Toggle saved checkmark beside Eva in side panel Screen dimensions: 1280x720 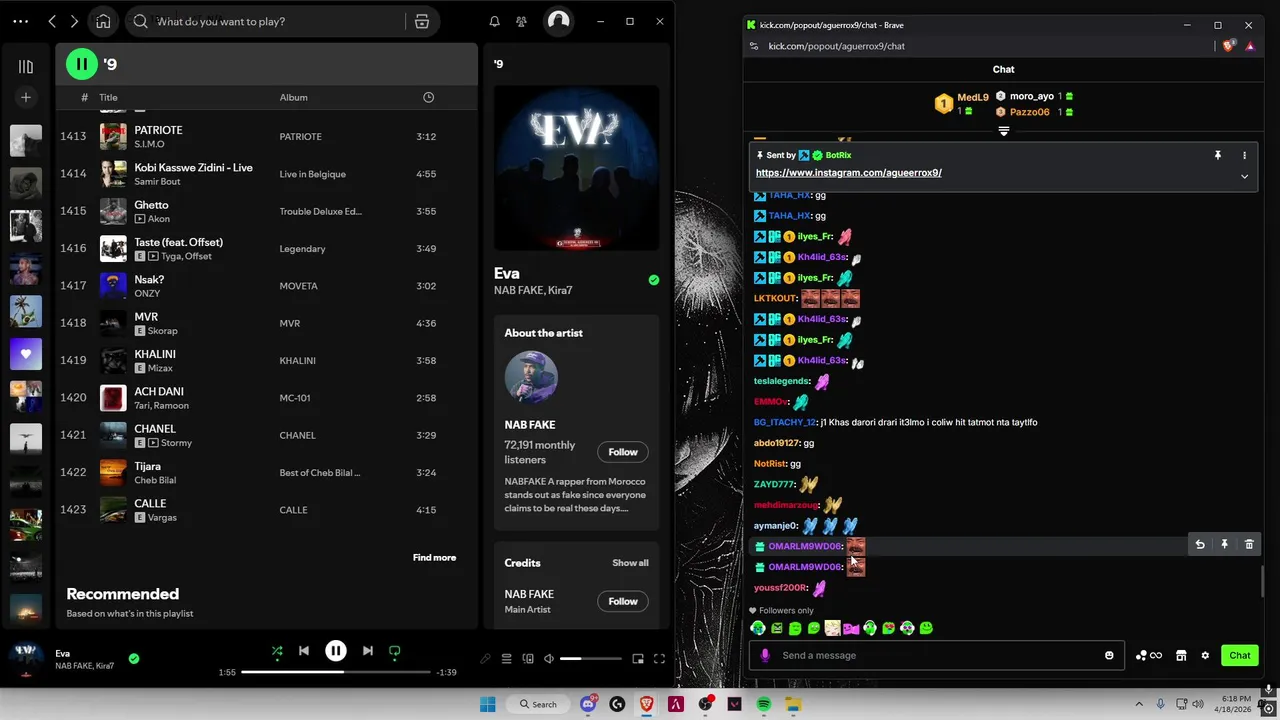653,280
